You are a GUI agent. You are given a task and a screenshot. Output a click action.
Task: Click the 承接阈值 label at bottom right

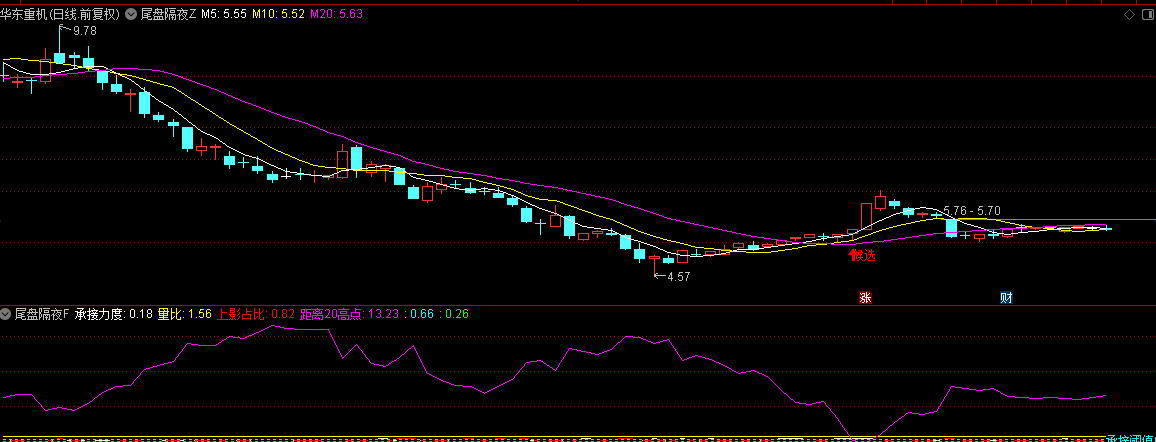click(x=1131, y=438)
